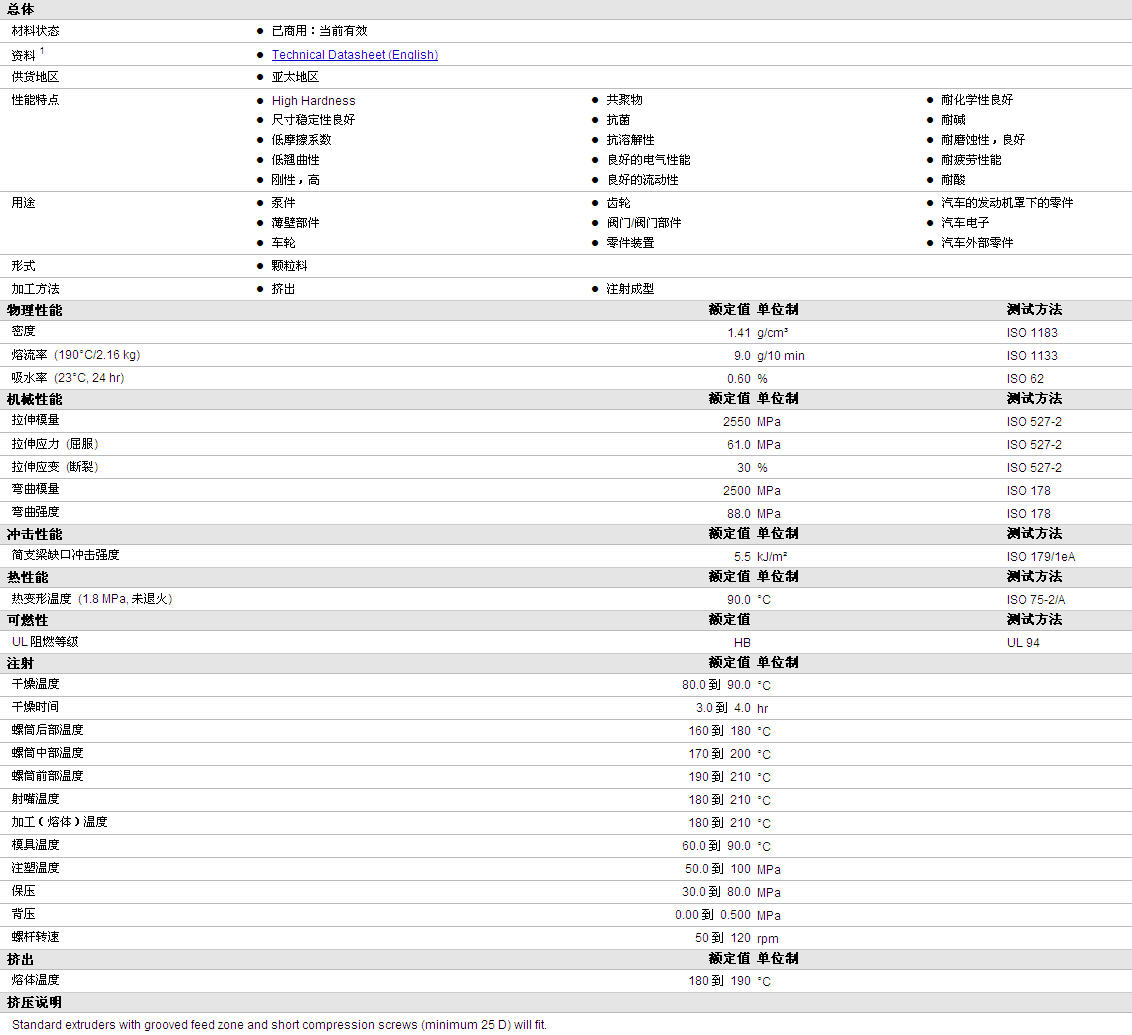This screenshot has width=1132, height=1035.
Task: Open the Technical Datasheet (English) link
Action: [354, 55]
